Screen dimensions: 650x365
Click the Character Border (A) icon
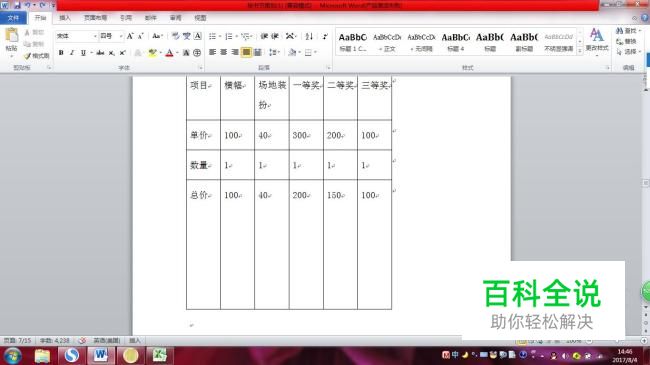coord(198,36)
